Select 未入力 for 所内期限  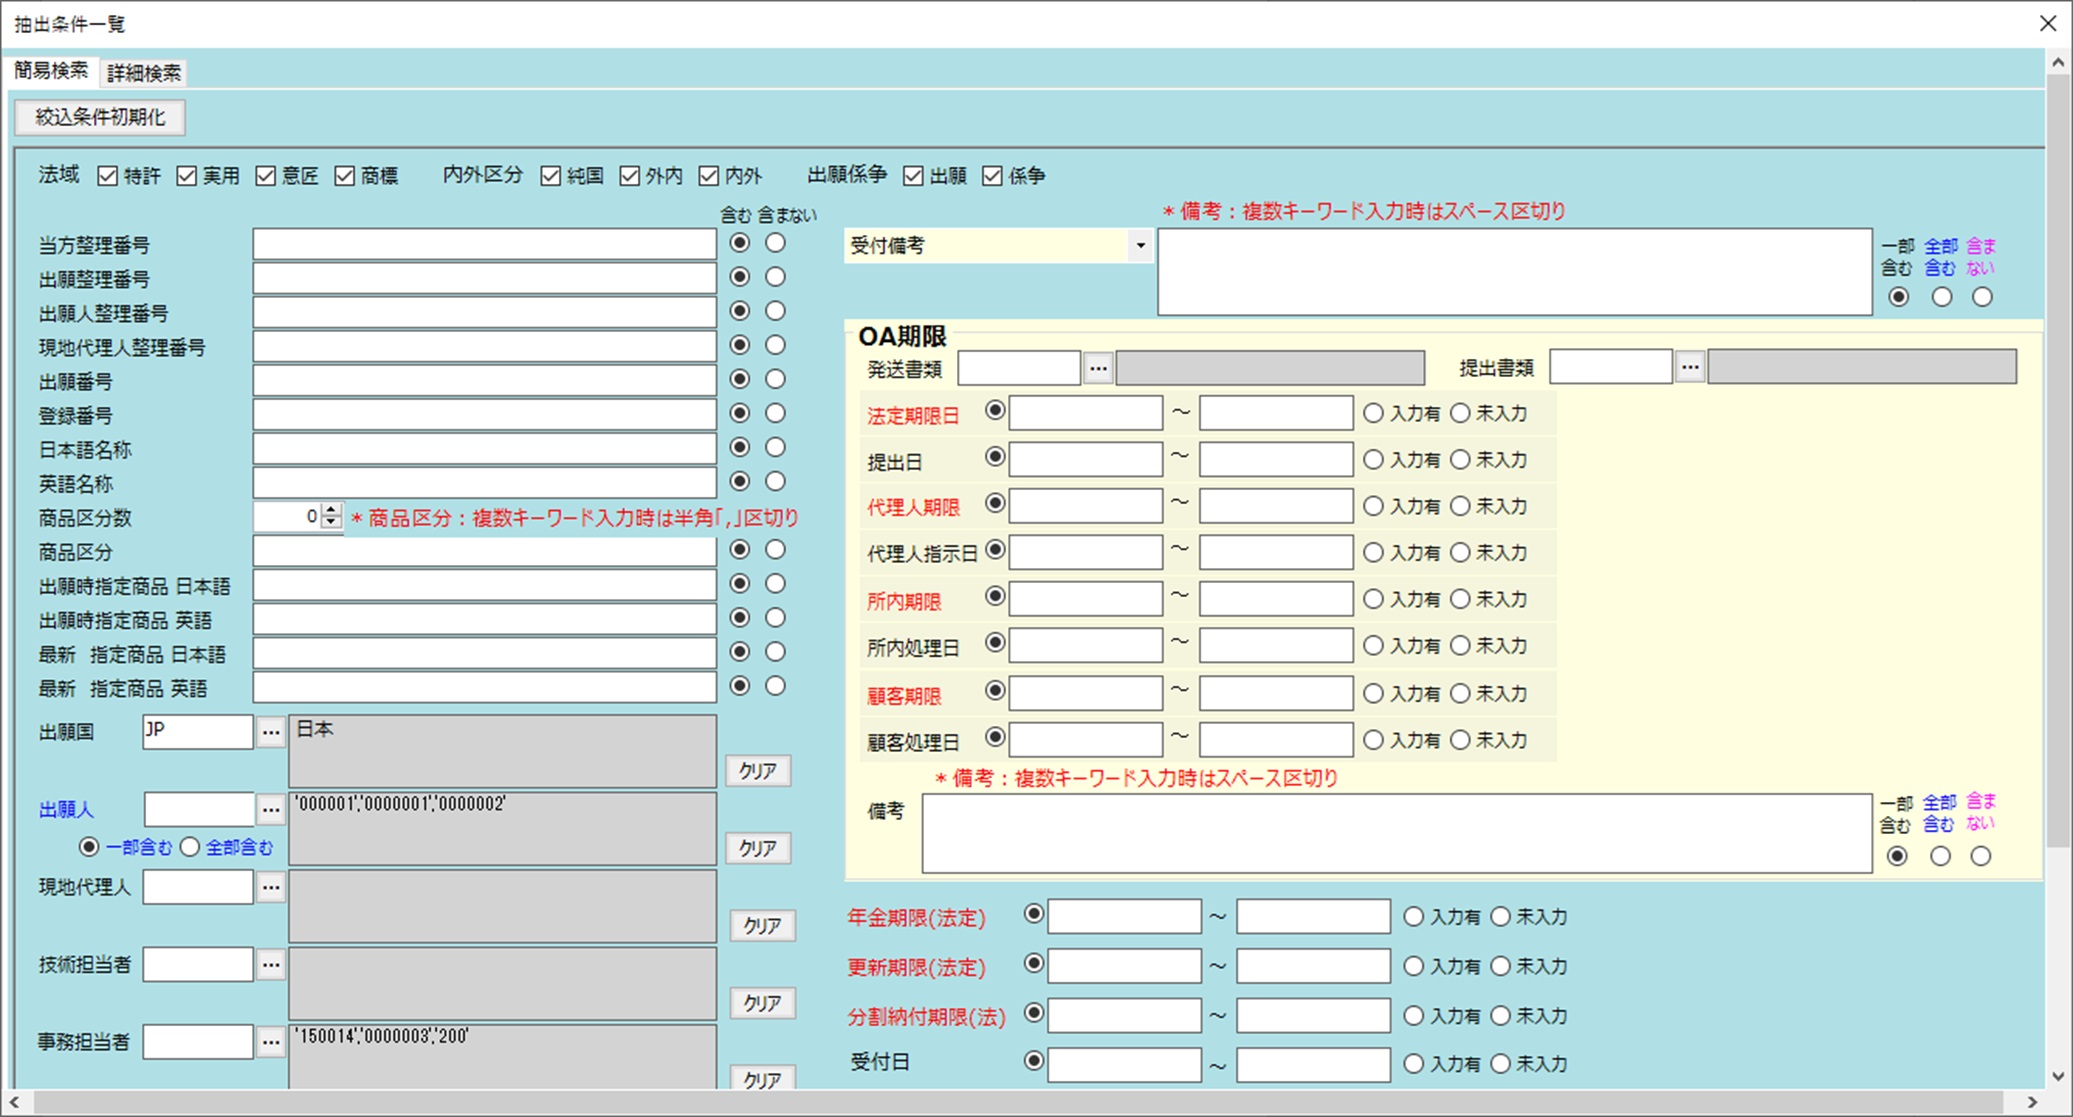click(x=1461, y=599)
